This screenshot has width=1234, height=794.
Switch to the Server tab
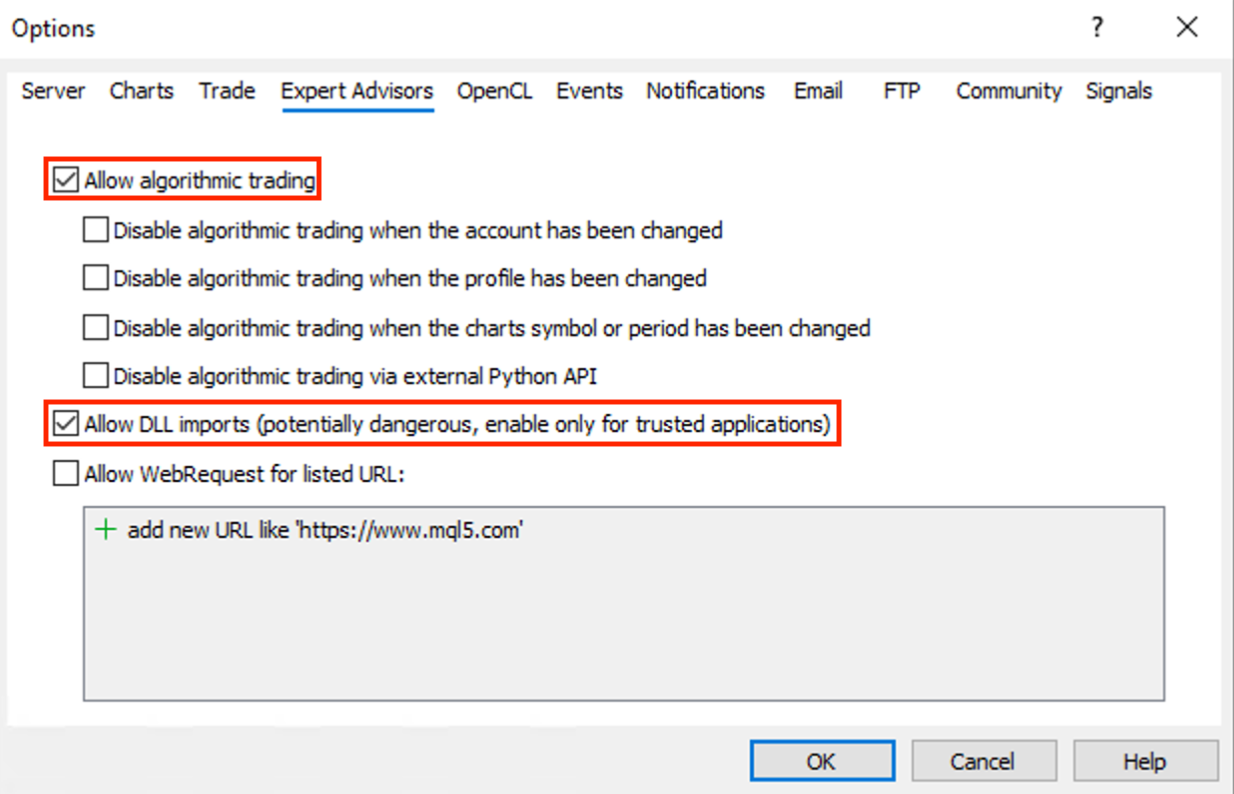53,91
